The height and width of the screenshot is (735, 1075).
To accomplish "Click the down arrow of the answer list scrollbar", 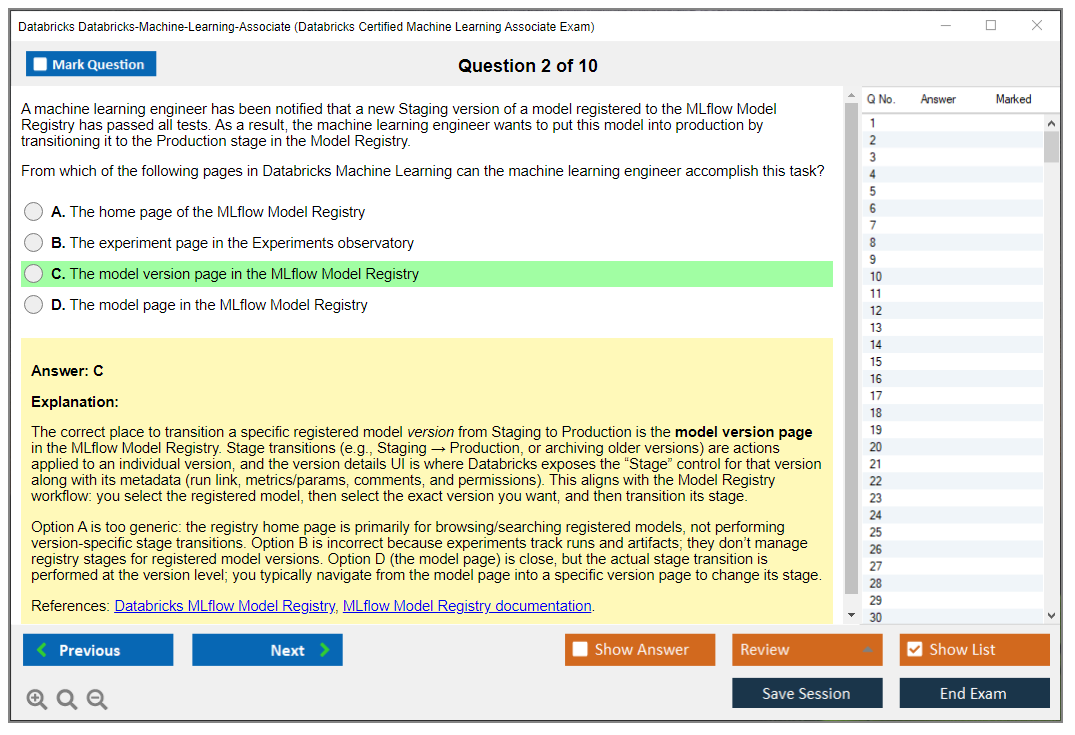I will point(1052,615).
